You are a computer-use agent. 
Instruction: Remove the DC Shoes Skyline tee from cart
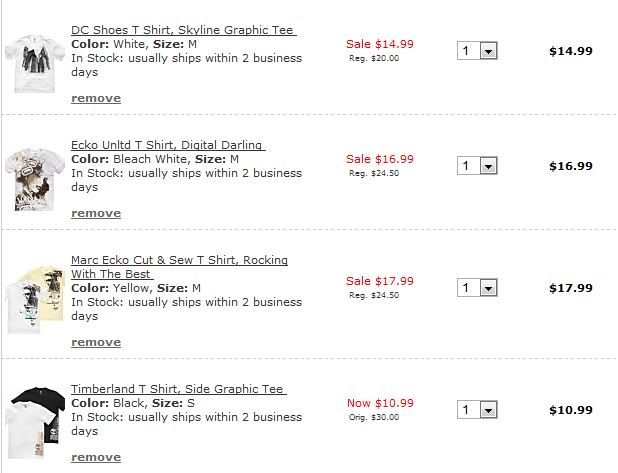[96, 98]
